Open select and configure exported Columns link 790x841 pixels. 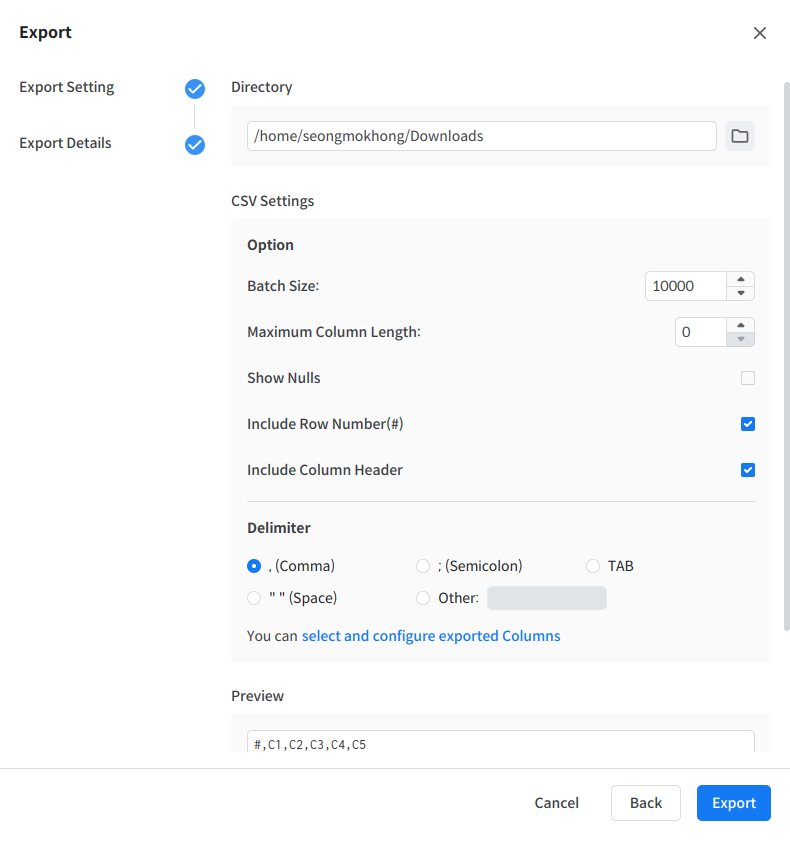click(431, 636)
